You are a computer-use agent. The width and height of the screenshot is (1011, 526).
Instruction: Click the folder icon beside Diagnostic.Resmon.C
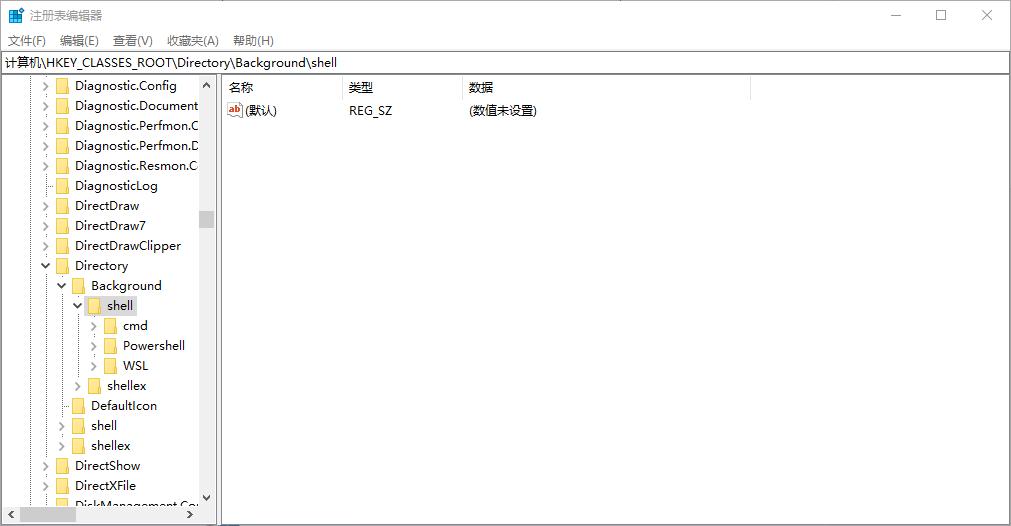coord(63,166)
